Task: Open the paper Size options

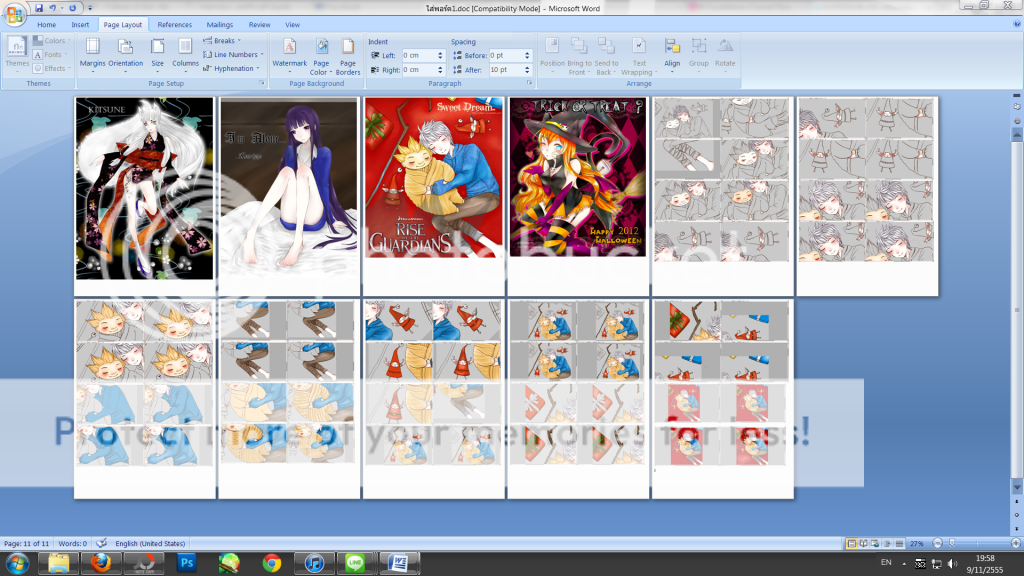Action: (157, 54)
